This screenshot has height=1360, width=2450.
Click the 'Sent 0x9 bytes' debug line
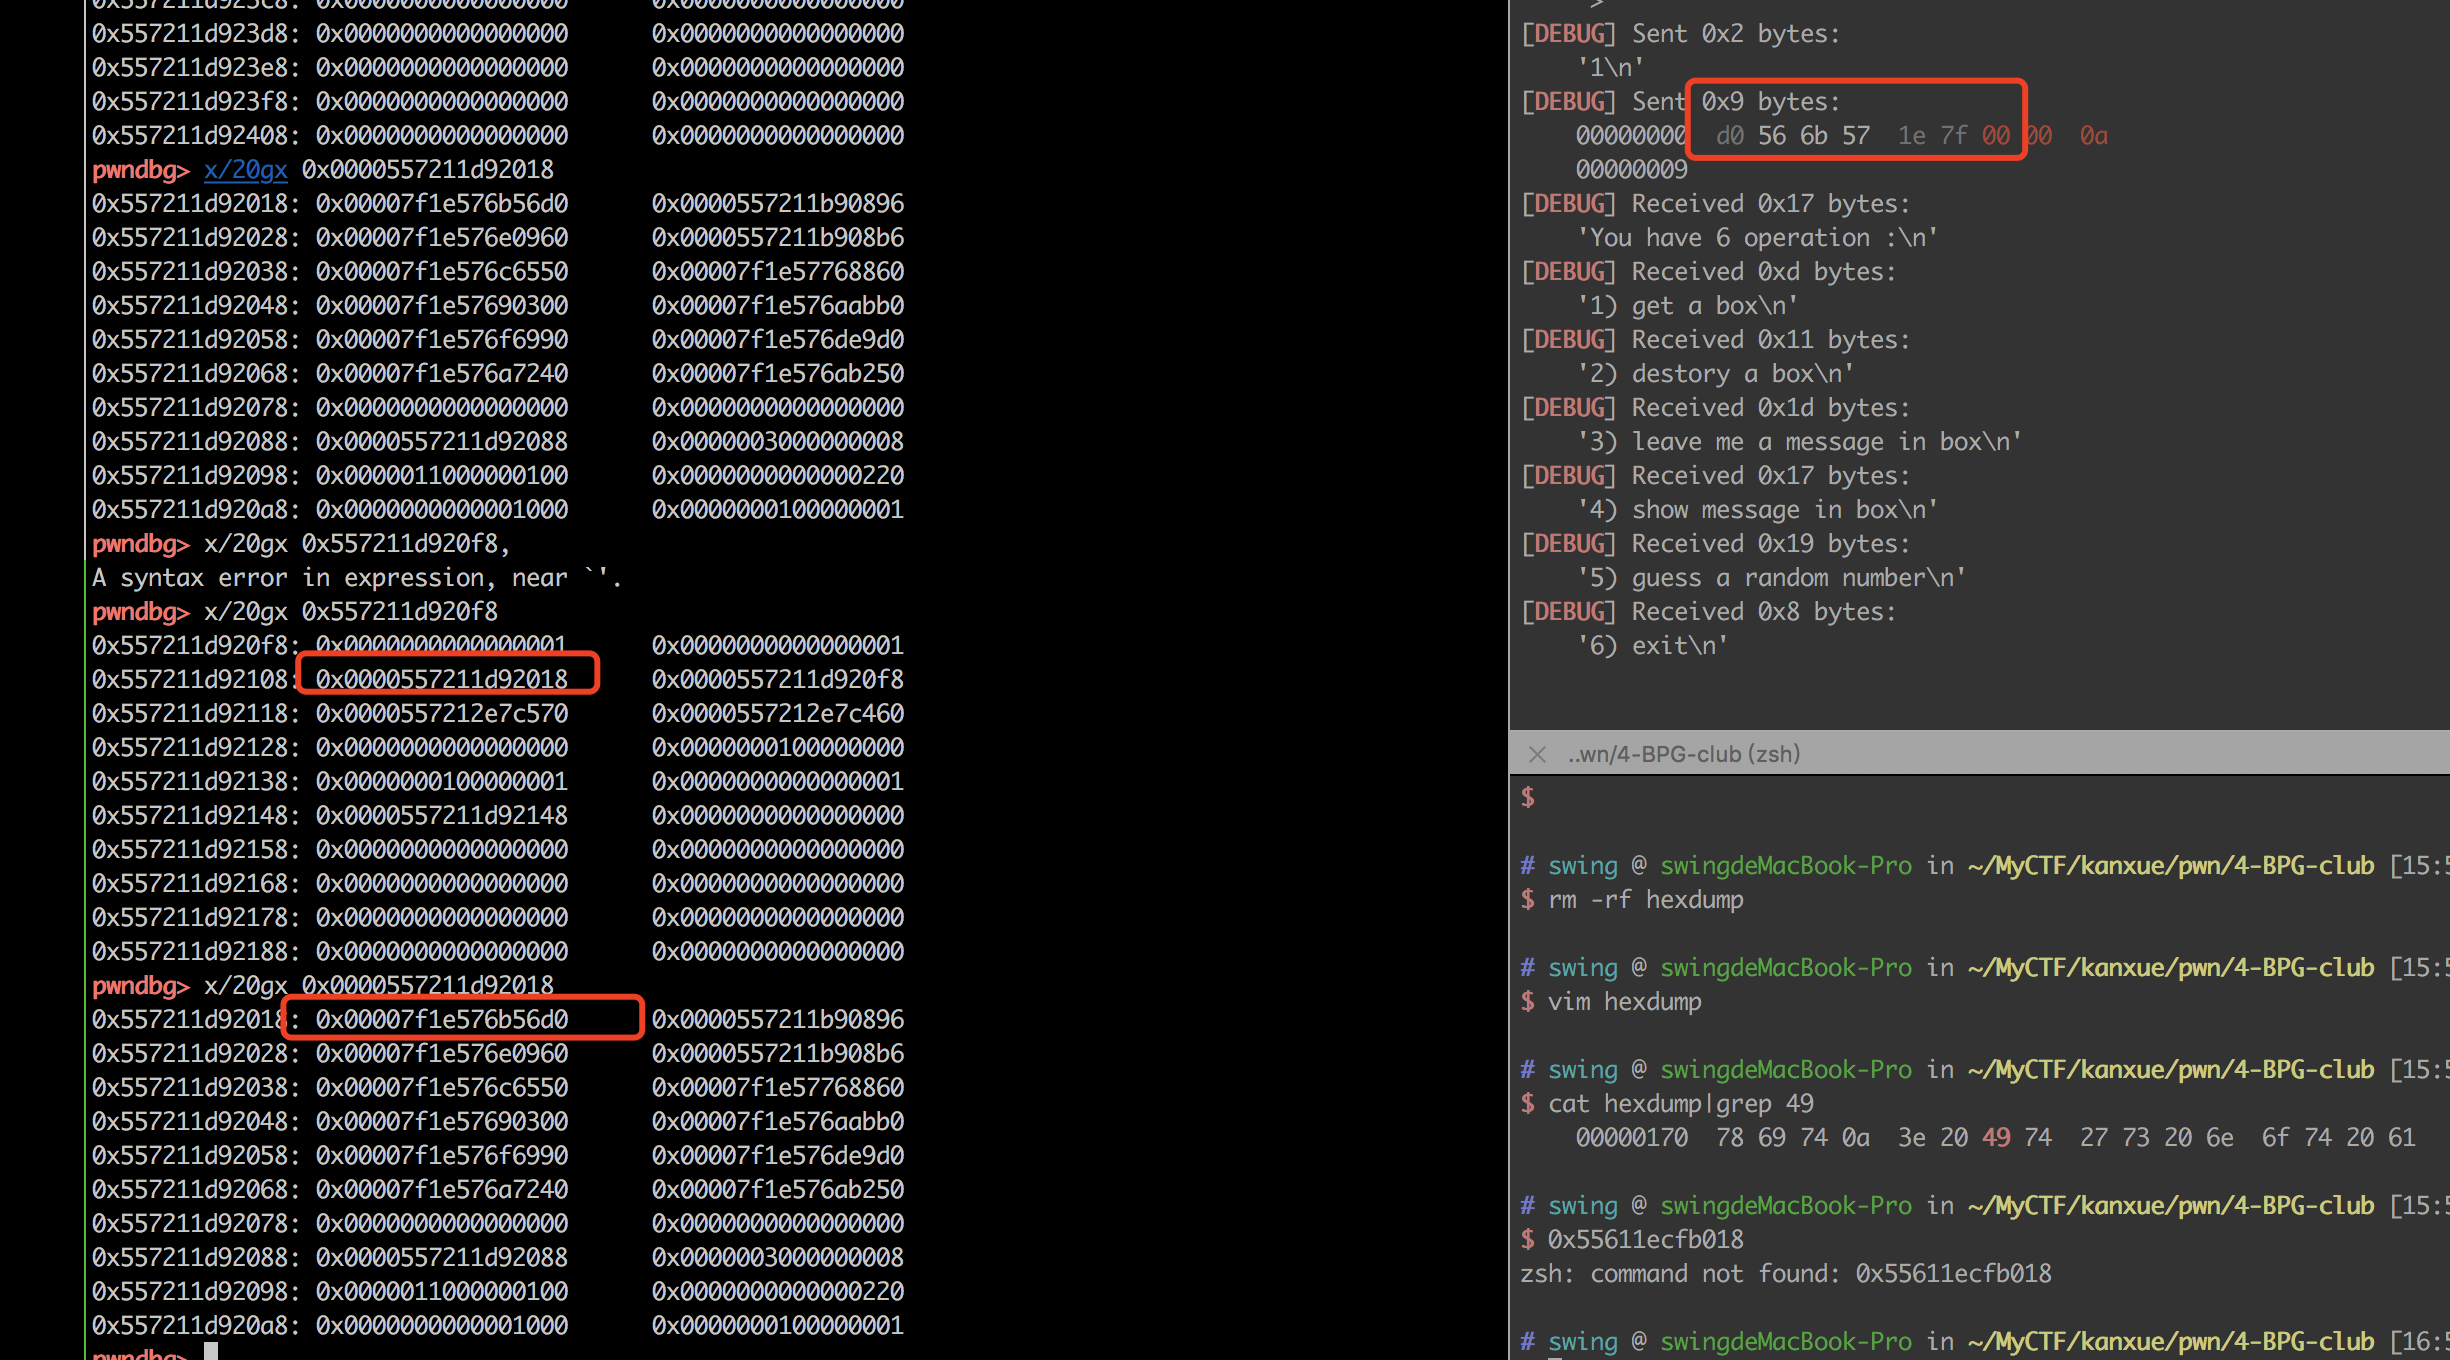[x=1735, y=102]
